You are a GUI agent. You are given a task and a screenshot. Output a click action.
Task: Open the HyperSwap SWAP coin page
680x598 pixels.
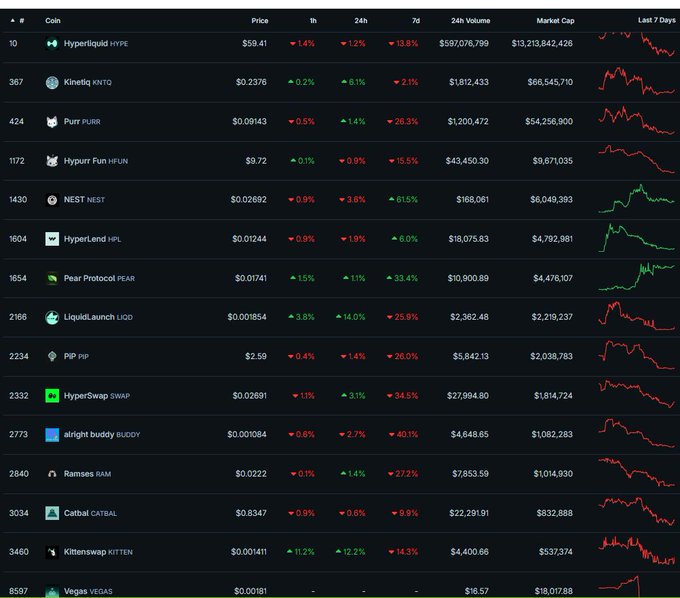point(97,396)
